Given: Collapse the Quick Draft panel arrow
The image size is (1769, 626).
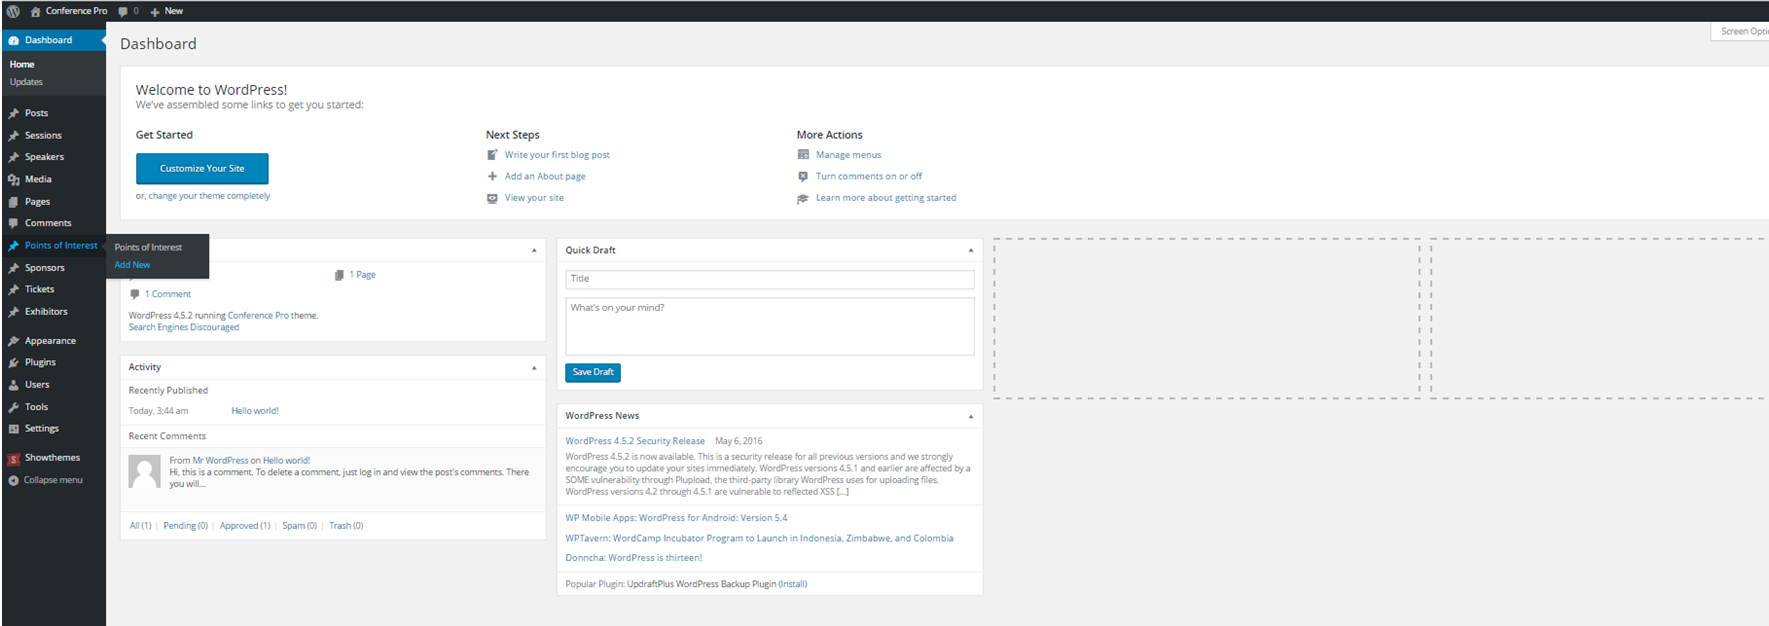Looking at the screenshot, I should click(x=971, y=250).
